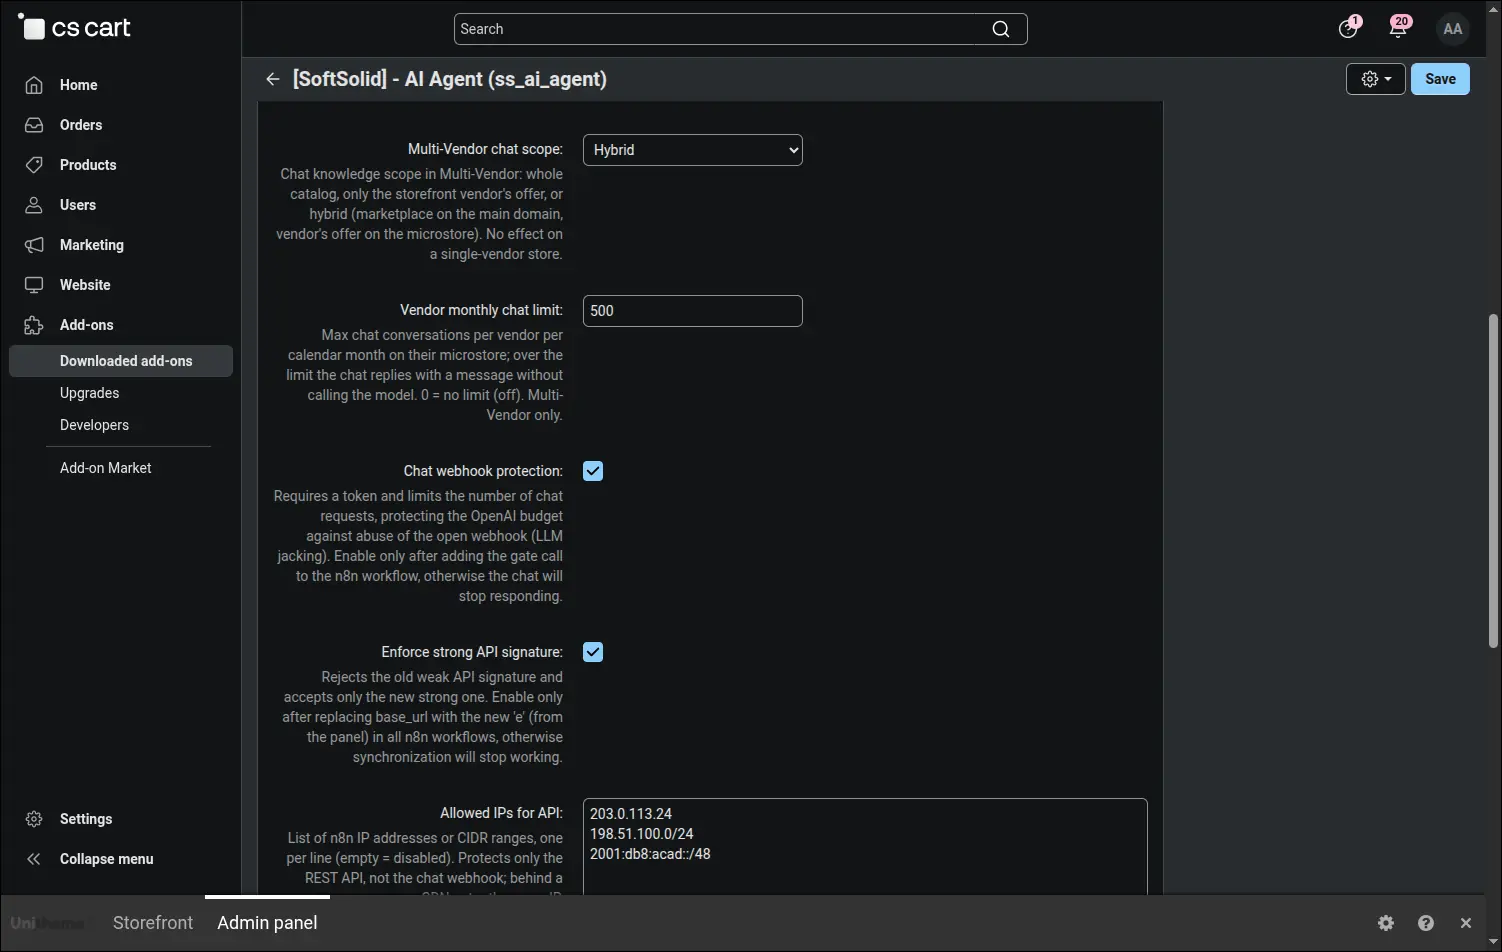Click the 'Multi-Vendor chat scope:' label
This screenshot has height=952, width=1502.
point(485,149)
